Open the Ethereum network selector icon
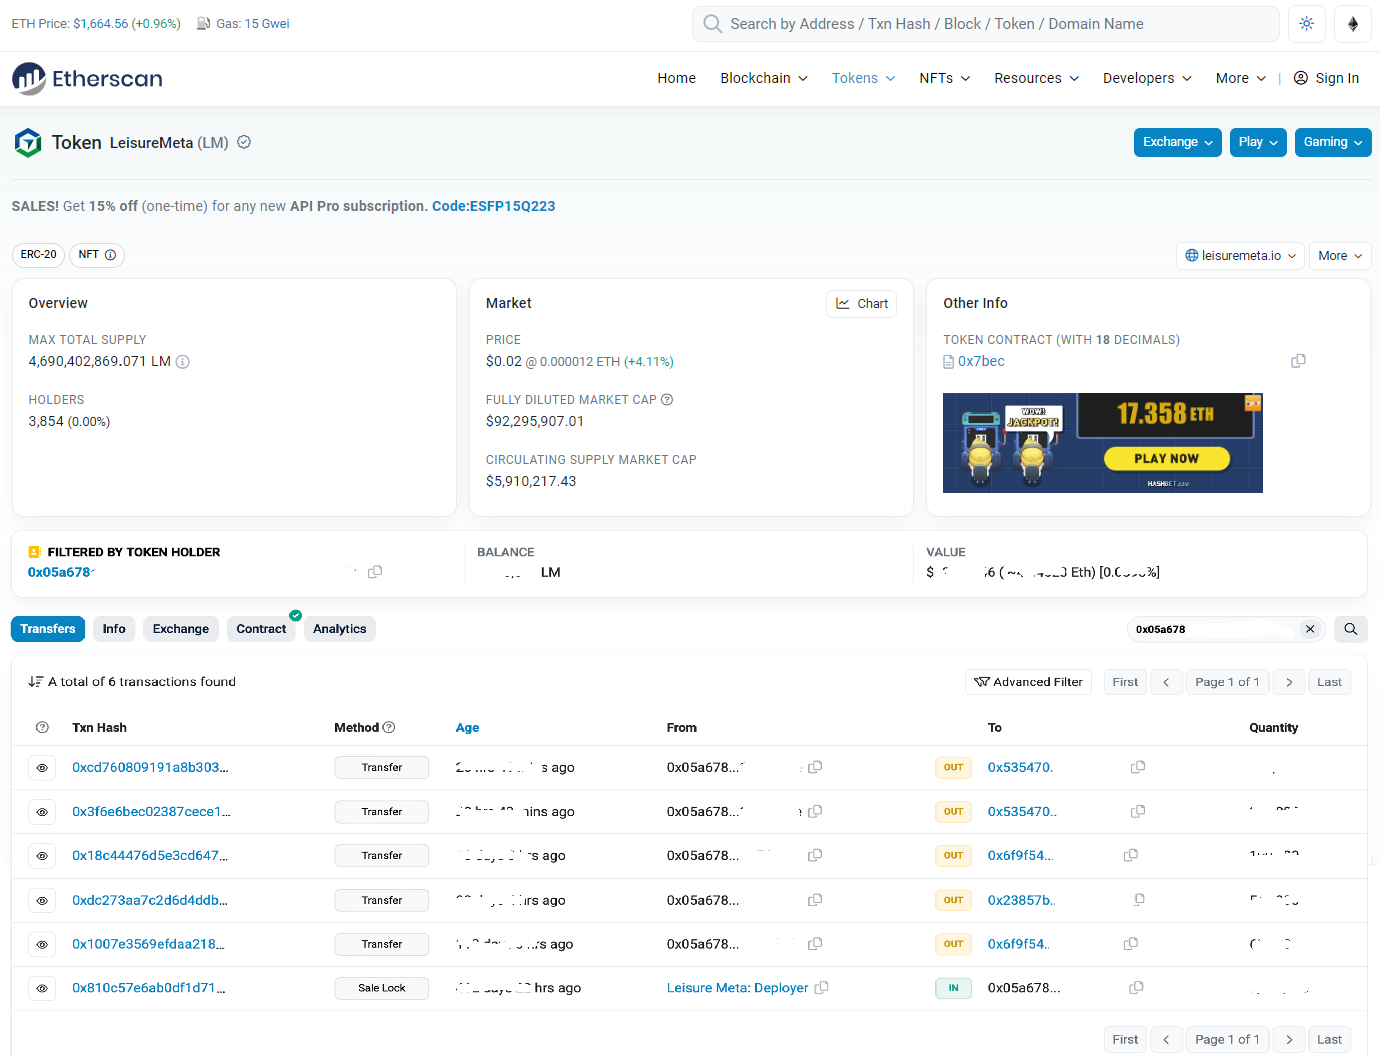The width and height of the screenshot is (1380, 1061). click(x=1353, y=24)
